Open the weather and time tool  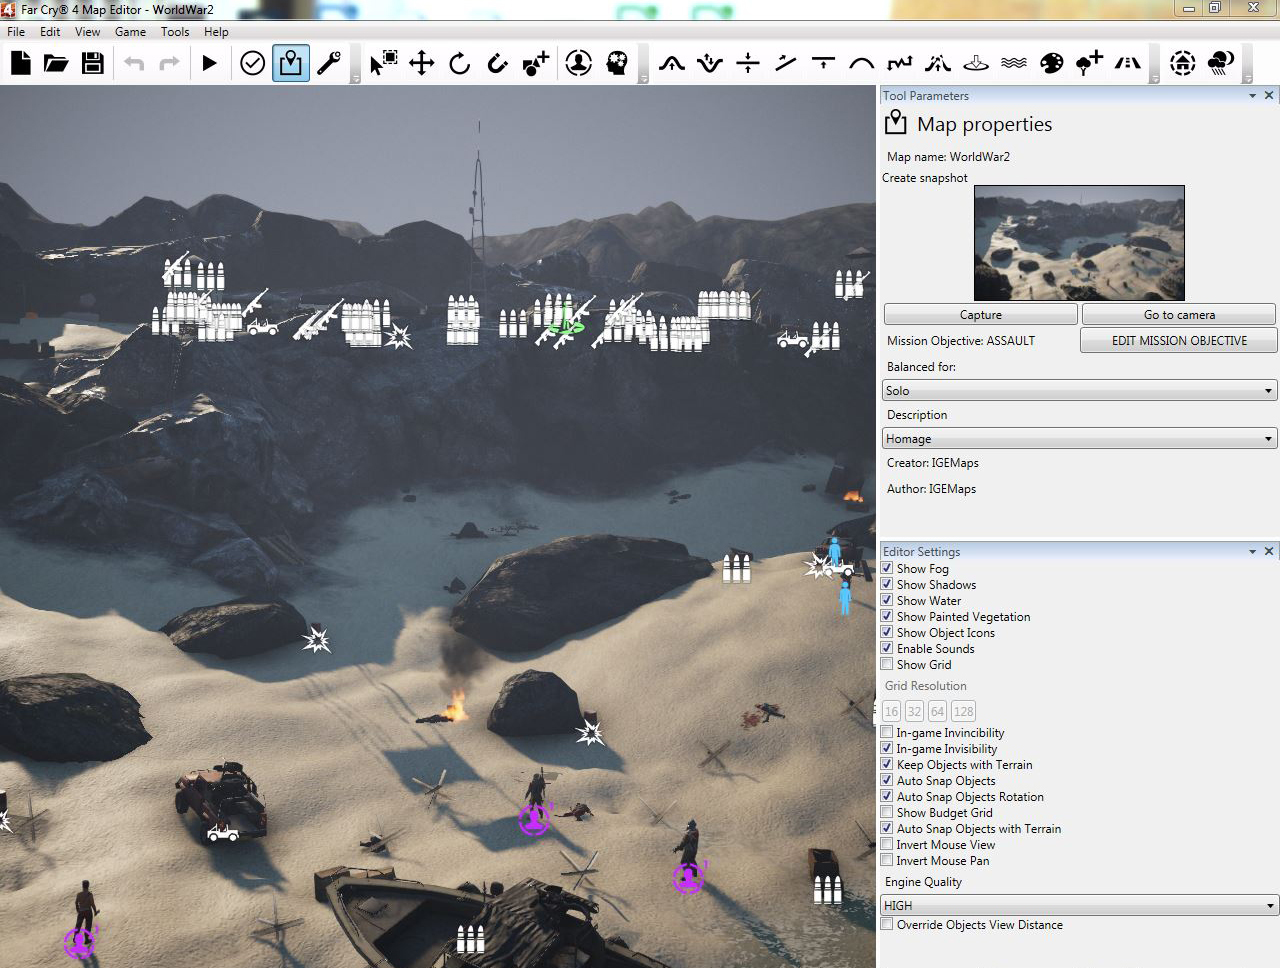(1221, 63)
